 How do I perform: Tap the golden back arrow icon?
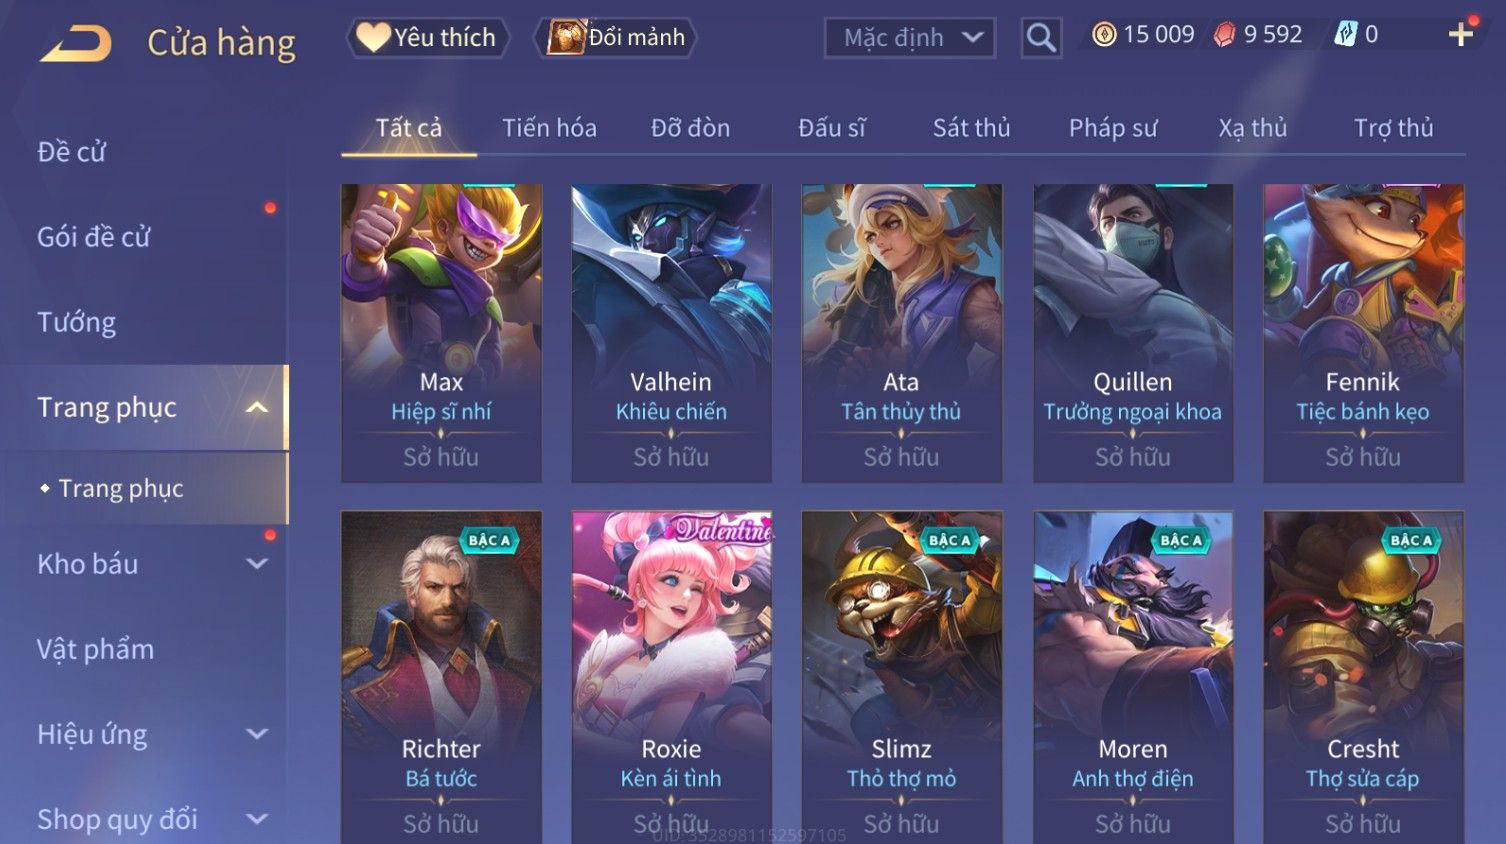[75, 44]
